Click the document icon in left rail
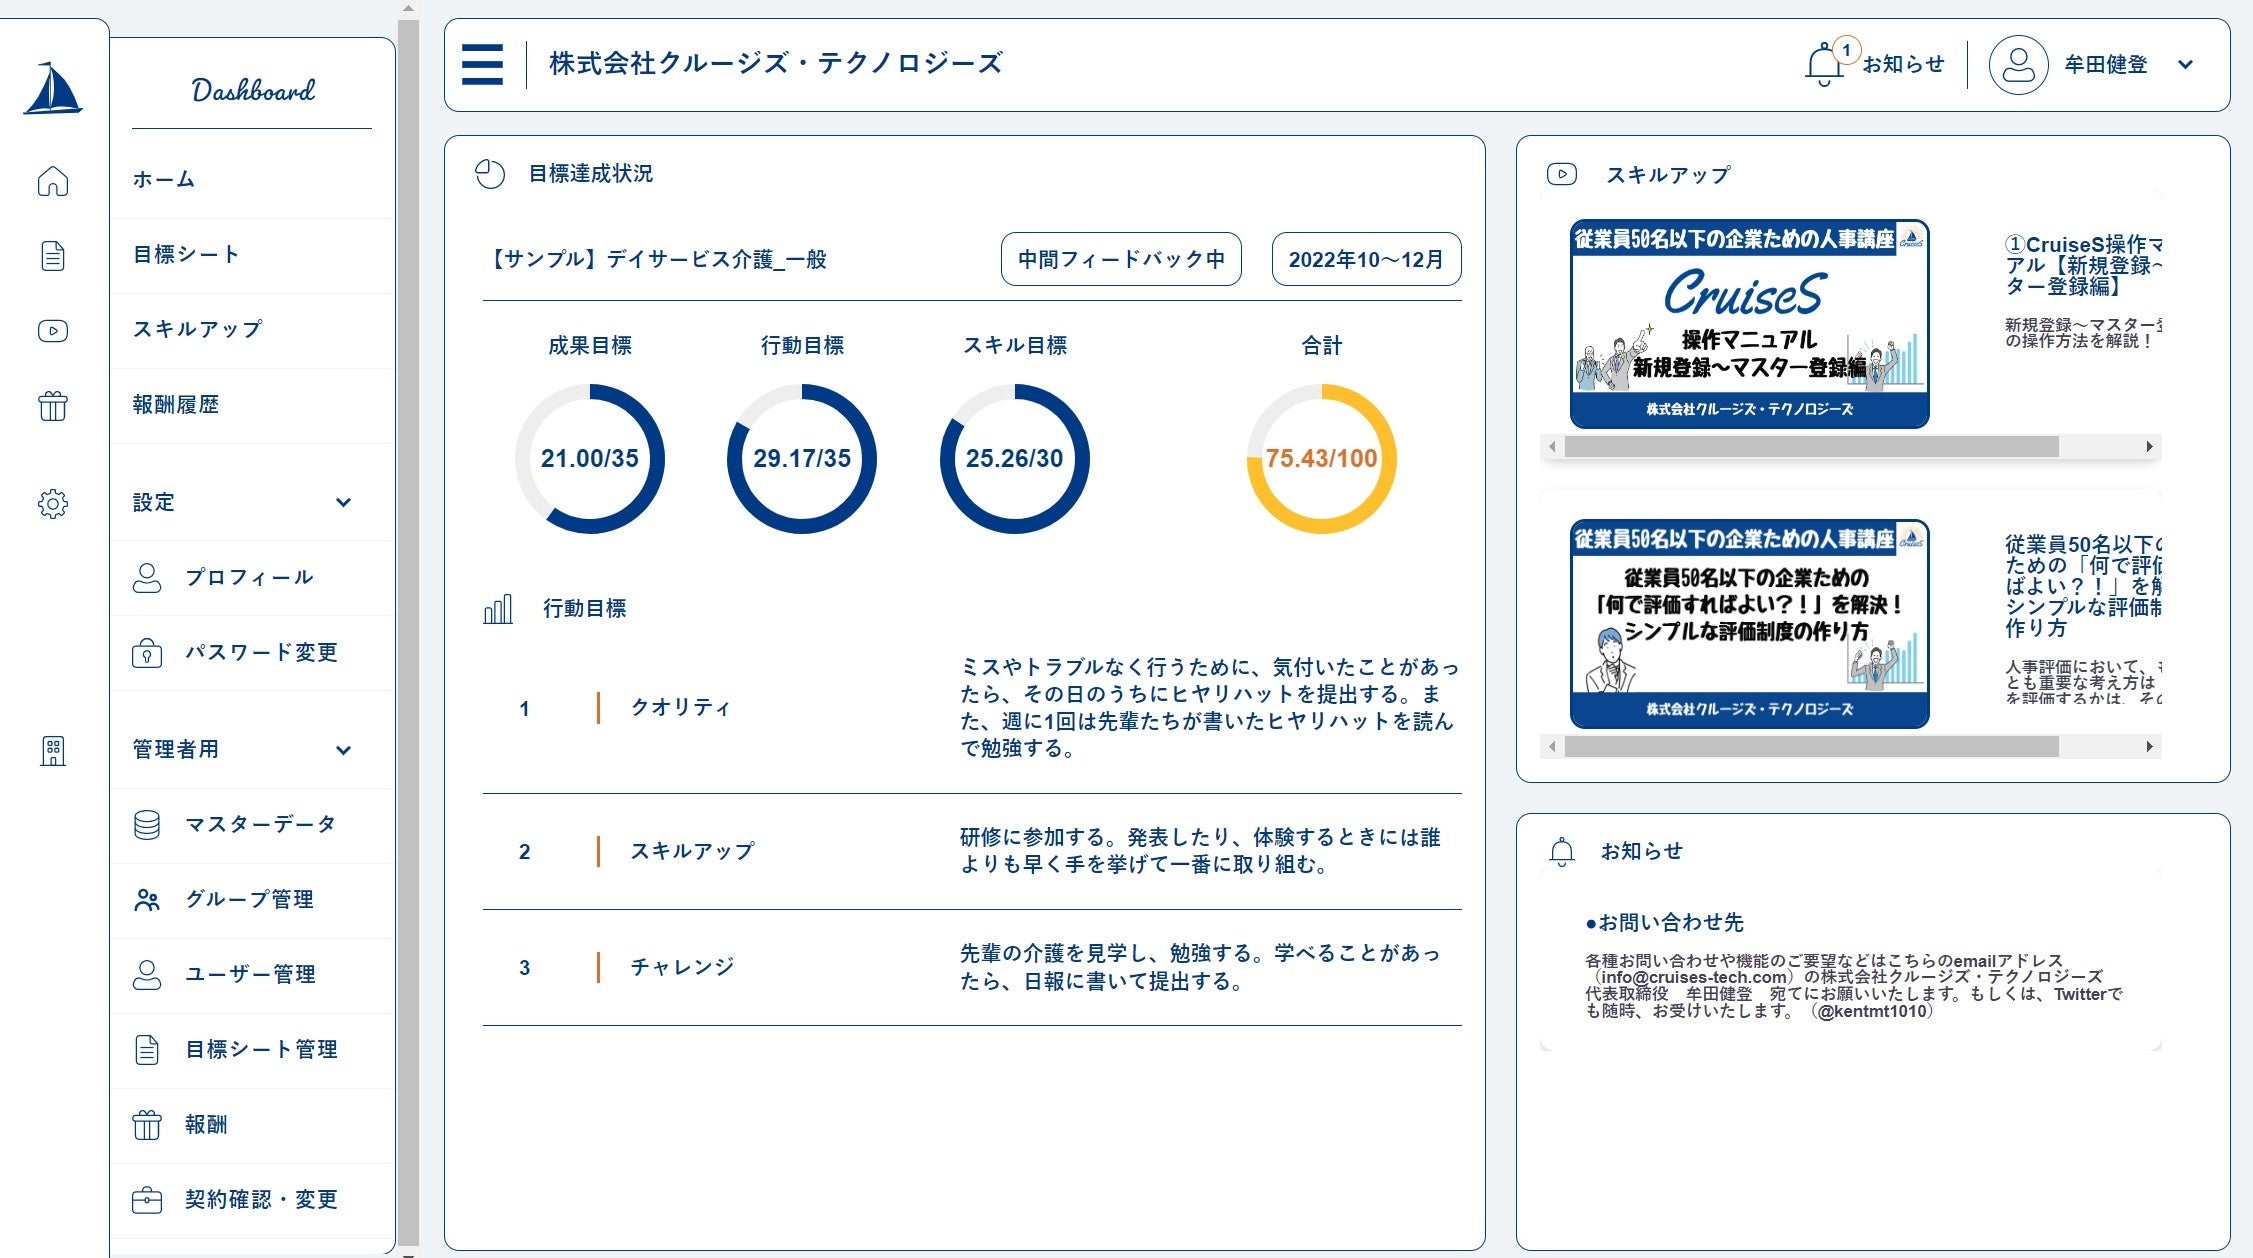Image resolution: width=2253 pixels, height=1258 pixels. pos(53,256)
